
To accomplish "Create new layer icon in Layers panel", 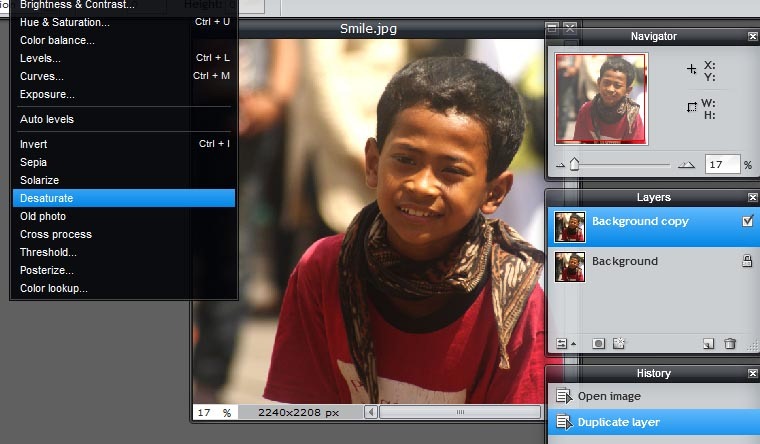I will (709, 344).
